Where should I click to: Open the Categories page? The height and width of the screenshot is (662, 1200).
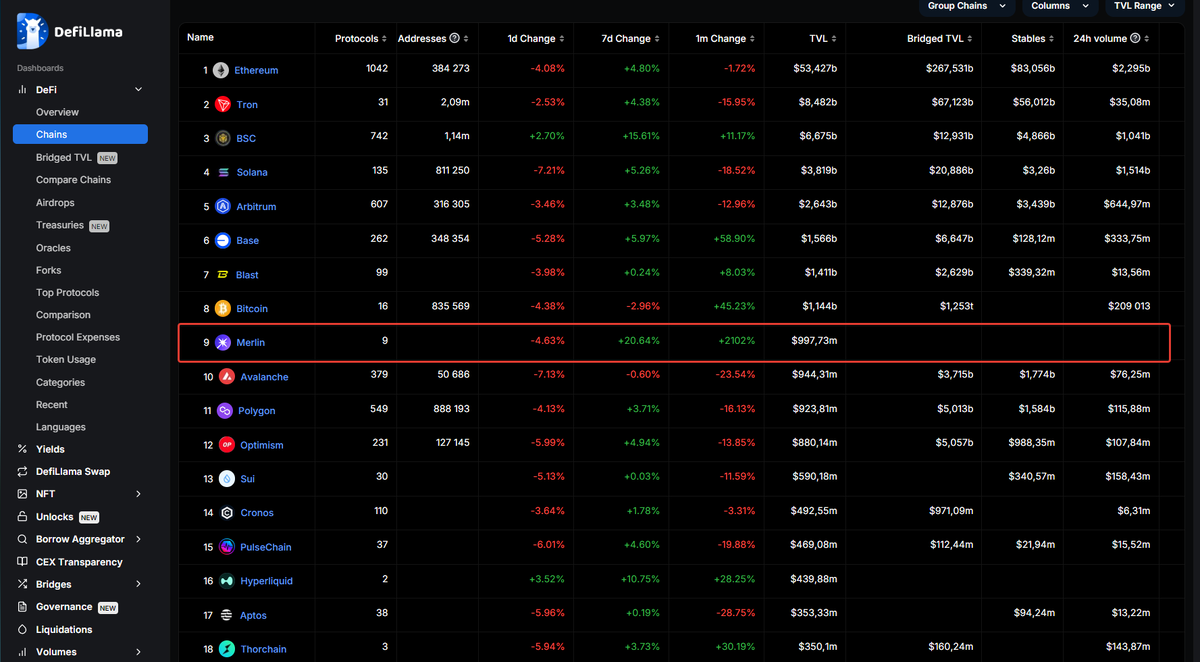tap(60, 382)
